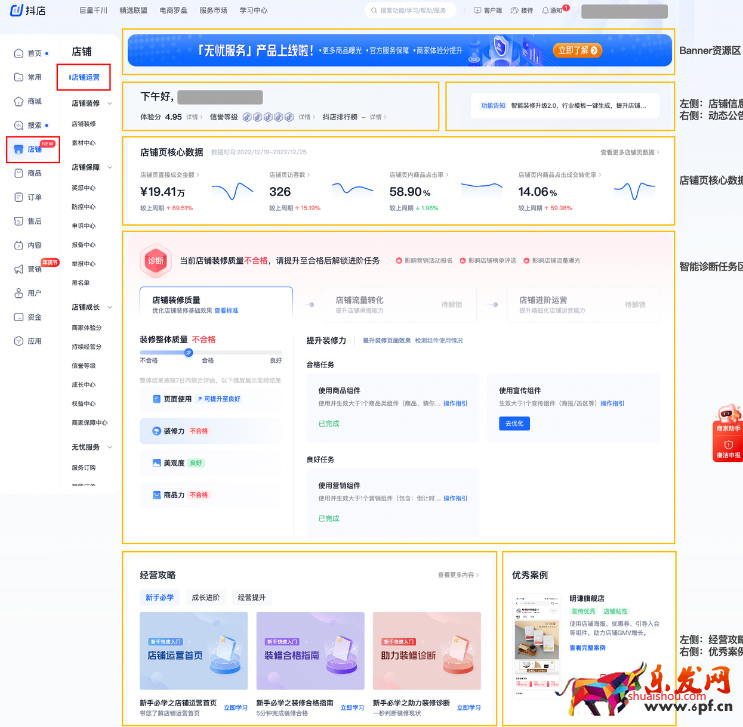743x727 pixels.
Task: Open 素材中心 submenu item
Action: coord(83,143)
